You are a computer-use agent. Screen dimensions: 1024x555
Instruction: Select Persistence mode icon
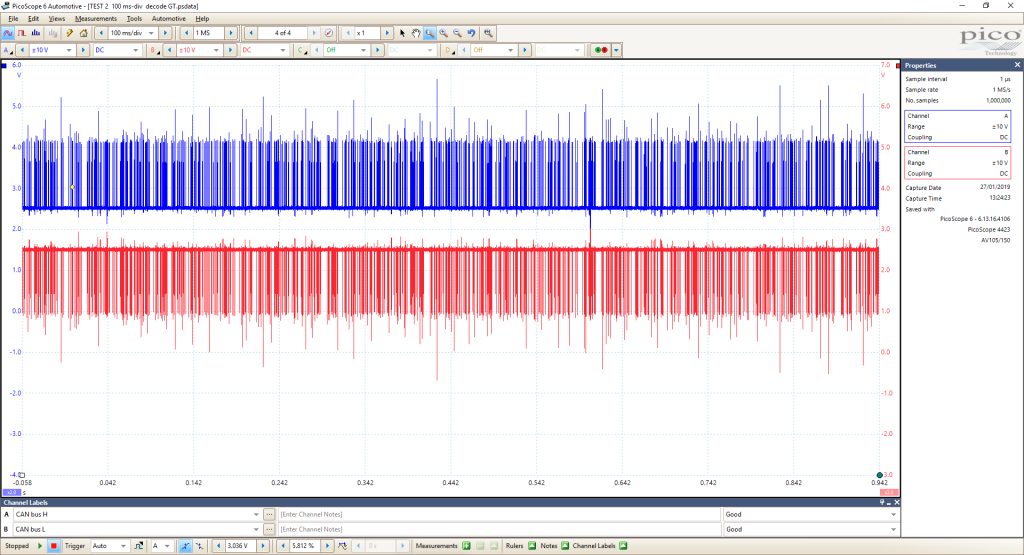tap(22, 33)
